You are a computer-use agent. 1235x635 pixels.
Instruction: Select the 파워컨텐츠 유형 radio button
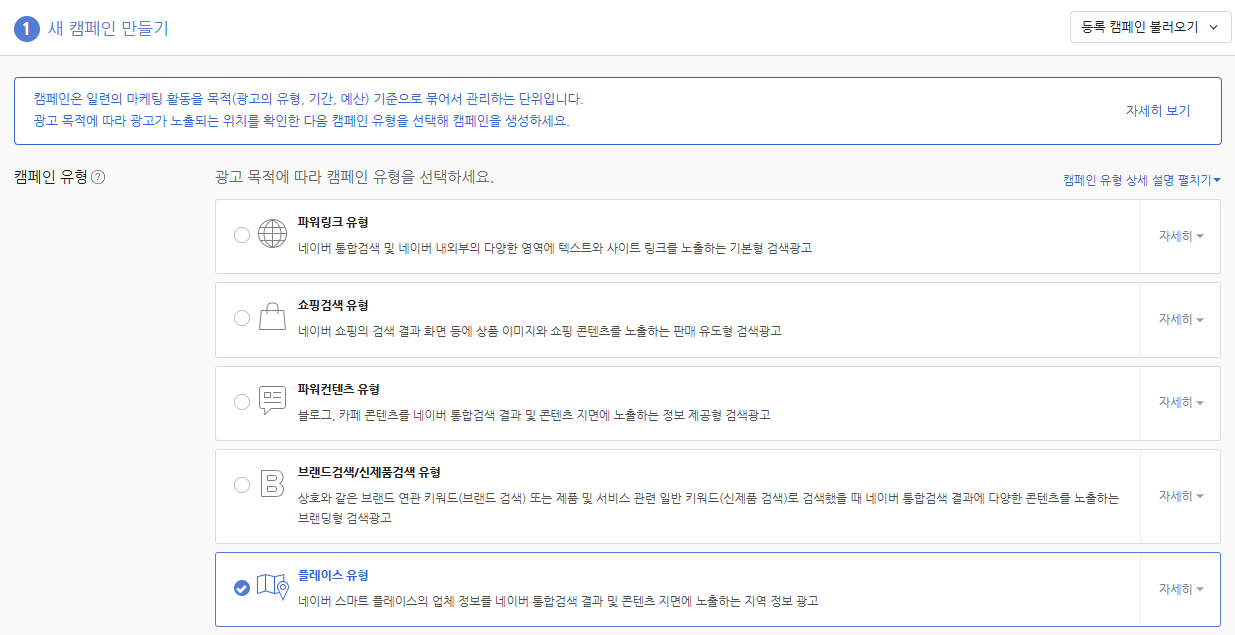(x=242, y=402)
